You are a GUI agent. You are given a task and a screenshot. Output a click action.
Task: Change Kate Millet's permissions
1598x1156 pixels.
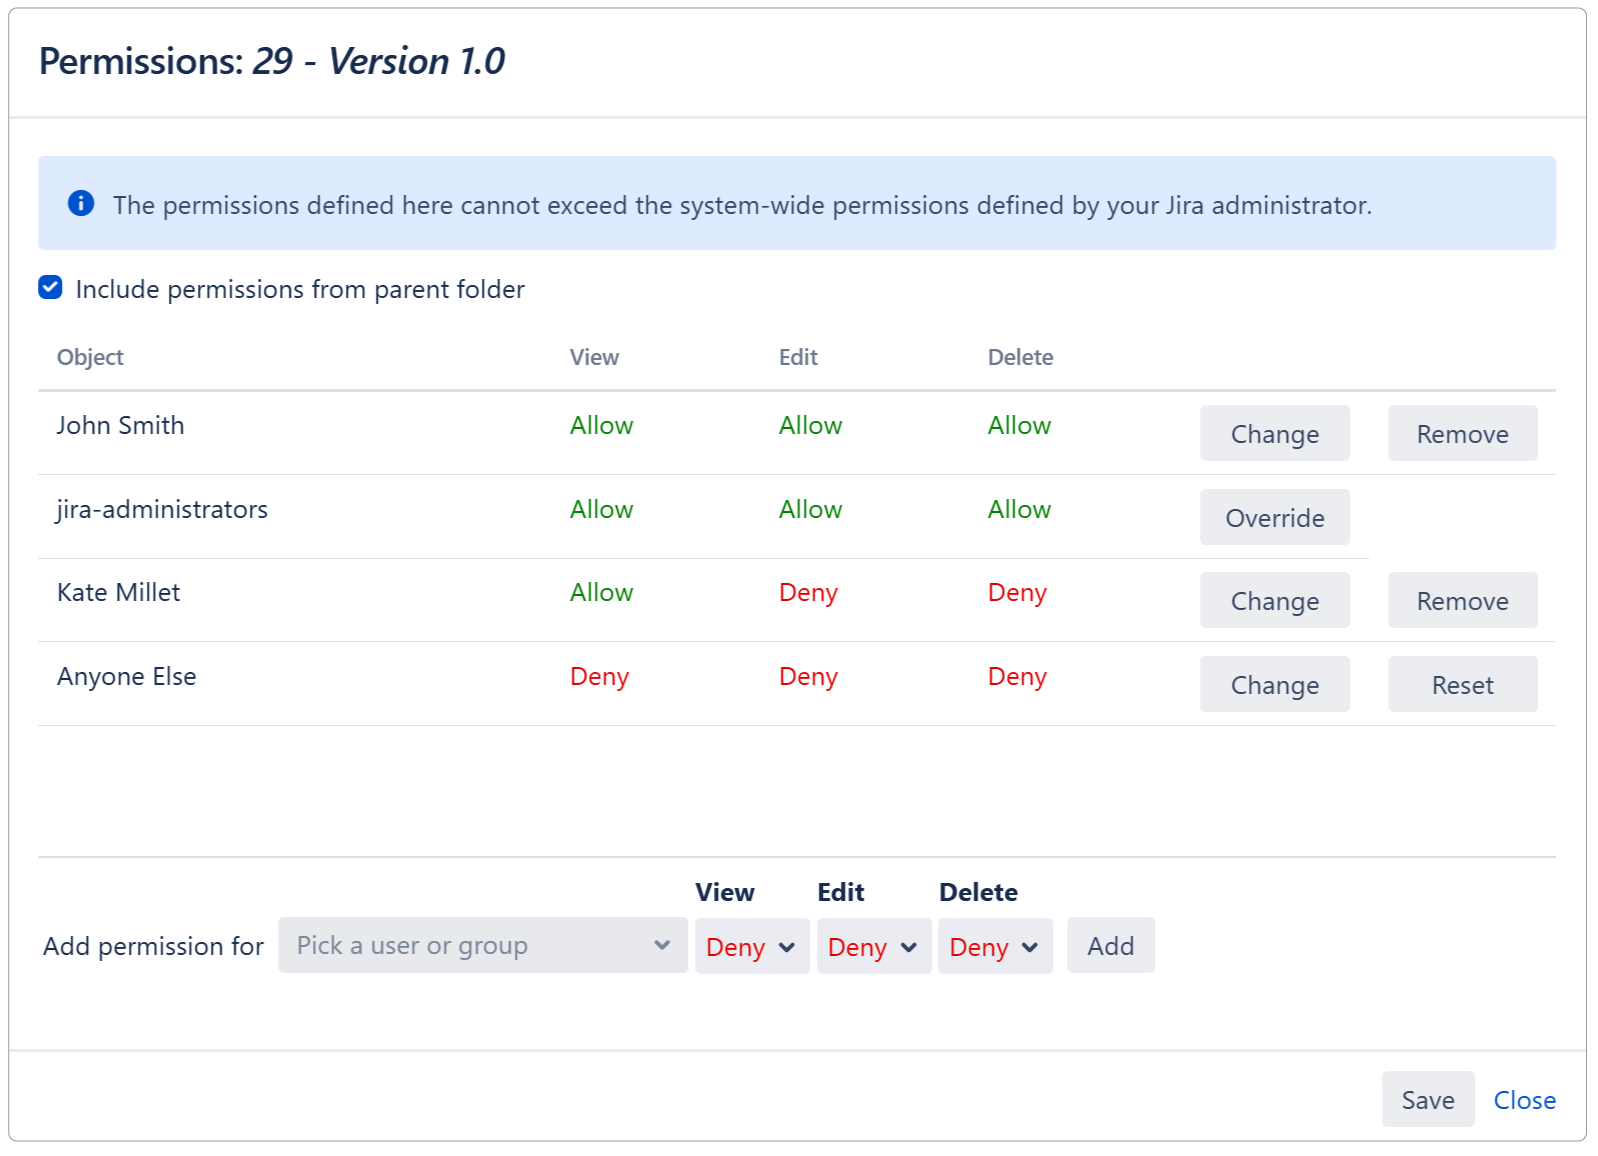[1274, 600]
